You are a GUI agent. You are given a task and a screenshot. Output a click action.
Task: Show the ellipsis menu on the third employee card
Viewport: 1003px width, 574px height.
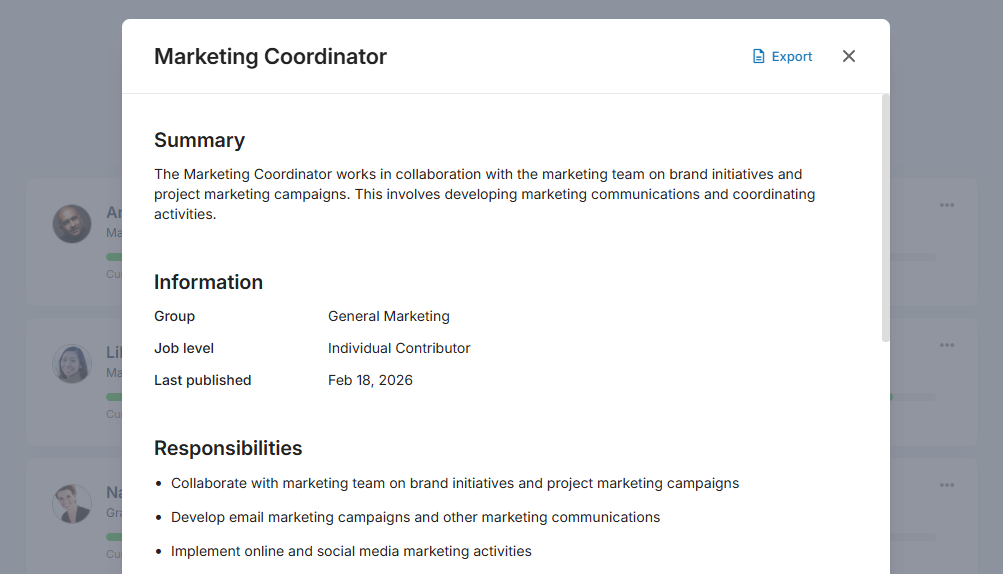(946, 485)
